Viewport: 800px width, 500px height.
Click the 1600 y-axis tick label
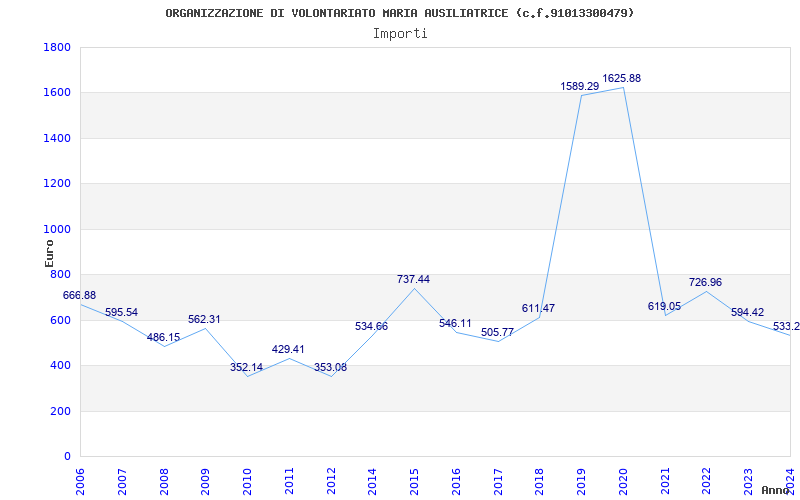pos(57,93)
